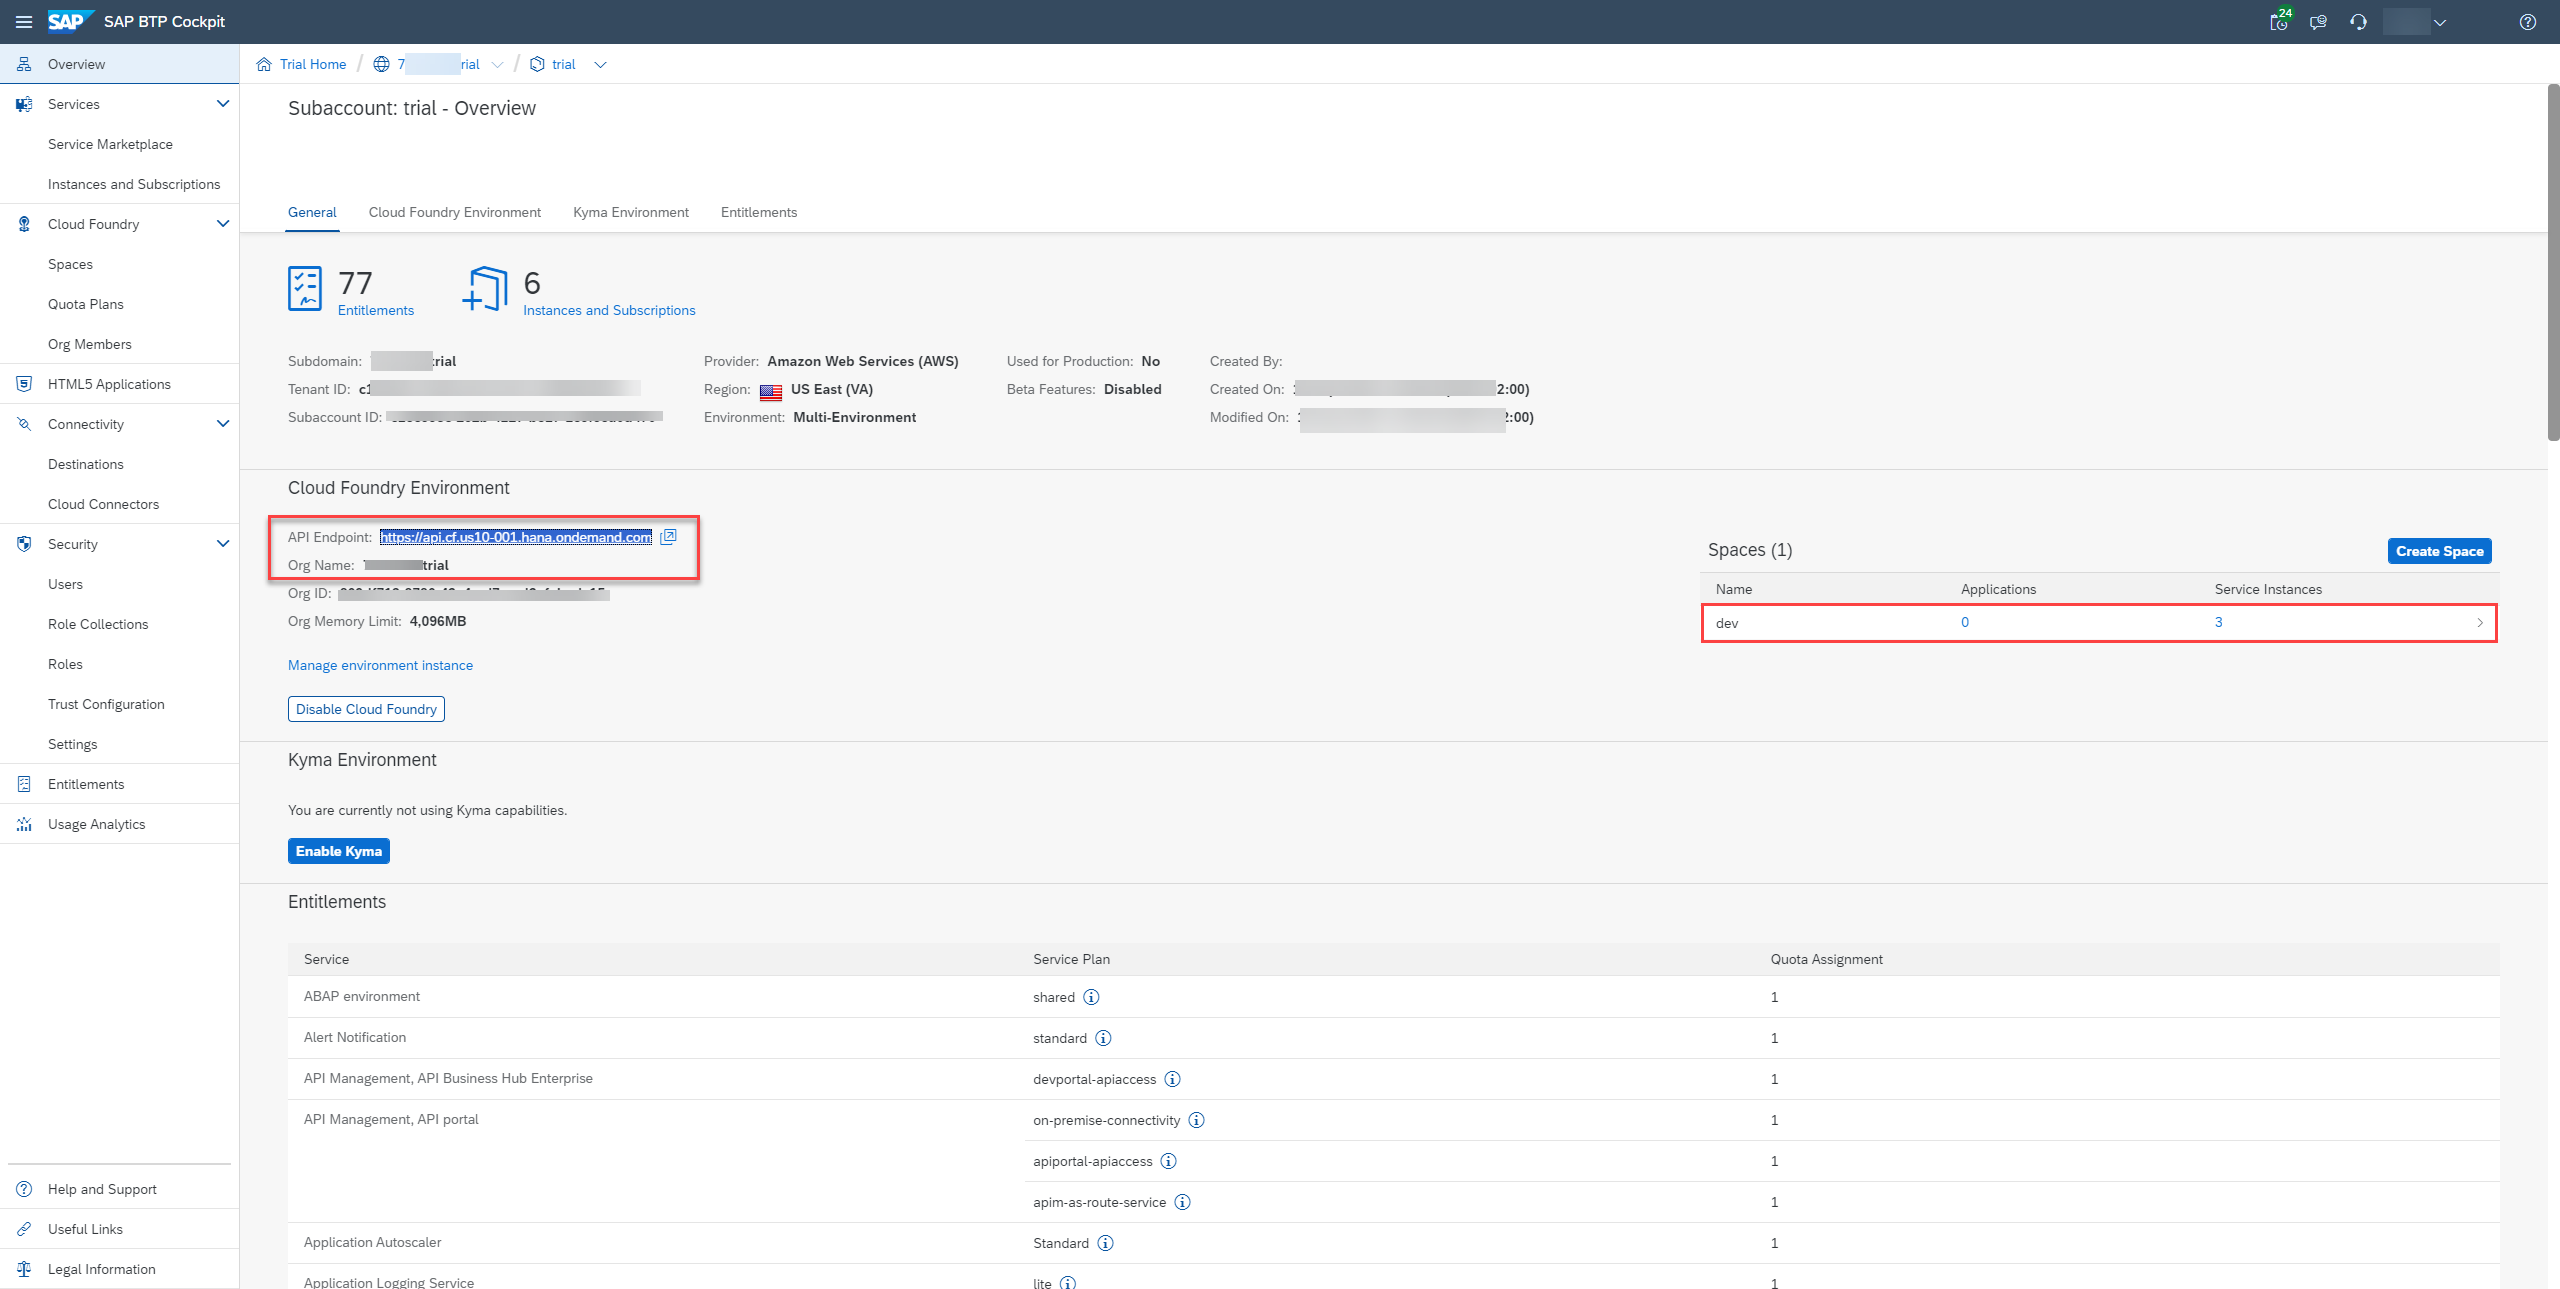Screen dimensions: 2560x1289
Task: Click the Disable Cloud Foundry button
Action: click(x=366, y=709)
